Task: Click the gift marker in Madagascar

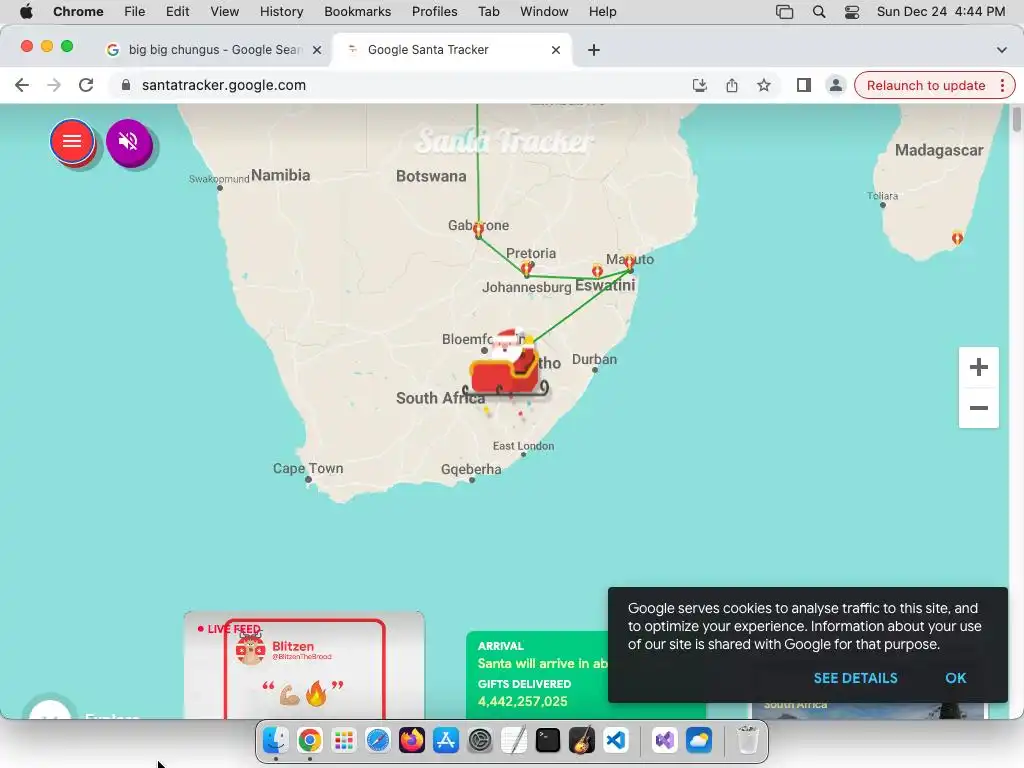Action: point(957,238)
